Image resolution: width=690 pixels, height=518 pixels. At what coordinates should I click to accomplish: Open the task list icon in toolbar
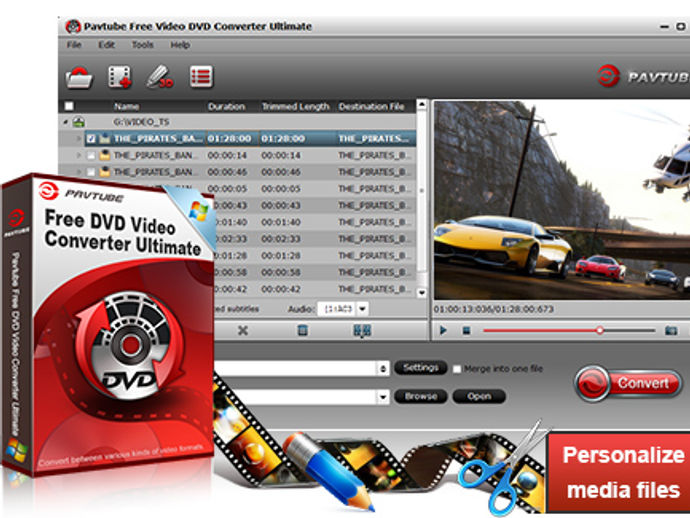click(x=201, y=77)
